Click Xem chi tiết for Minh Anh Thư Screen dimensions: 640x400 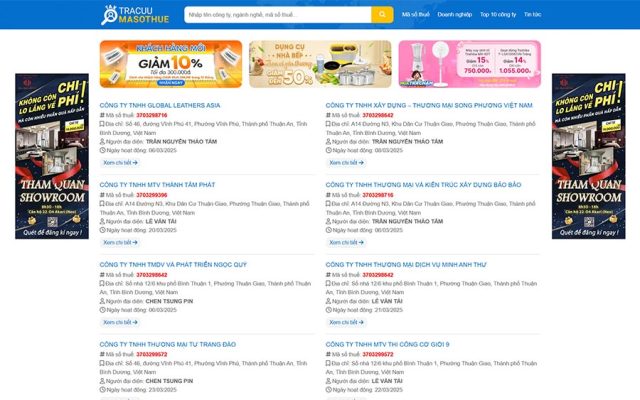click(346, 322)
